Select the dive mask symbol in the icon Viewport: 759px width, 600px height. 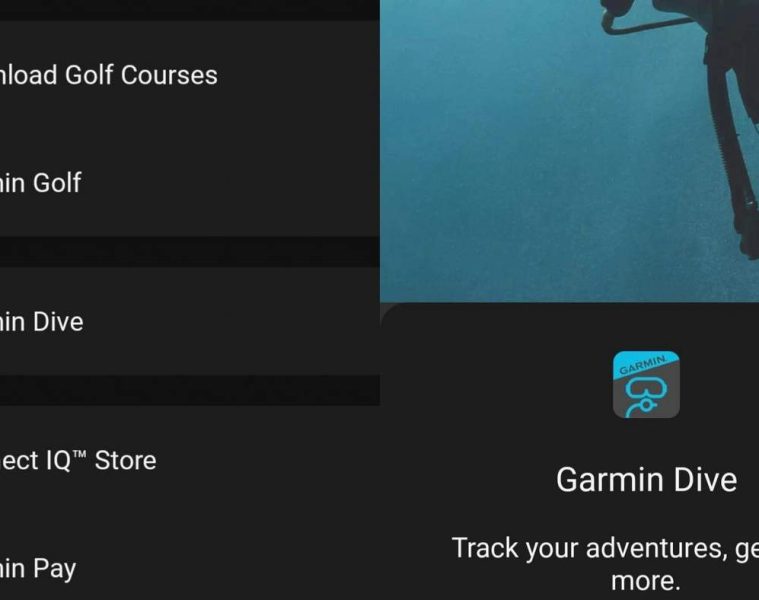pyautogui.click(x=646, y=396)
